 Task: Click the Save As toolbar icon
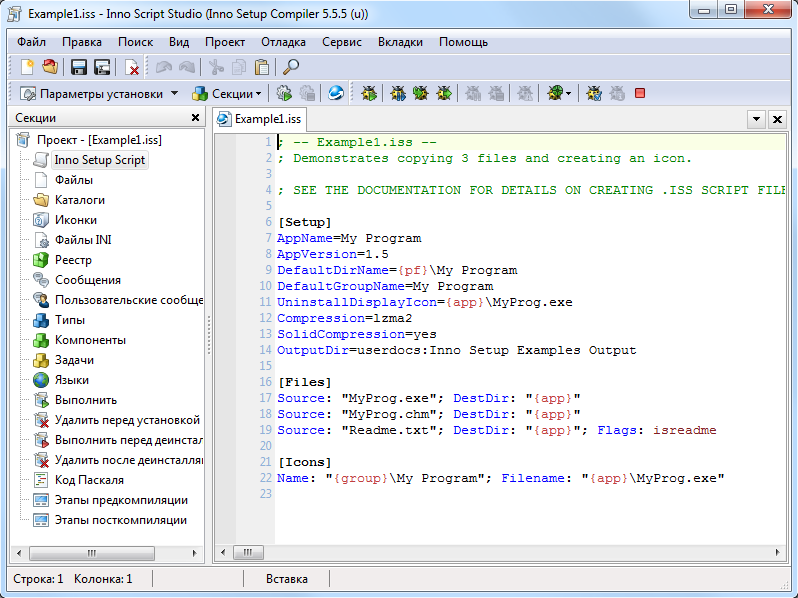[x=102, y=67]
